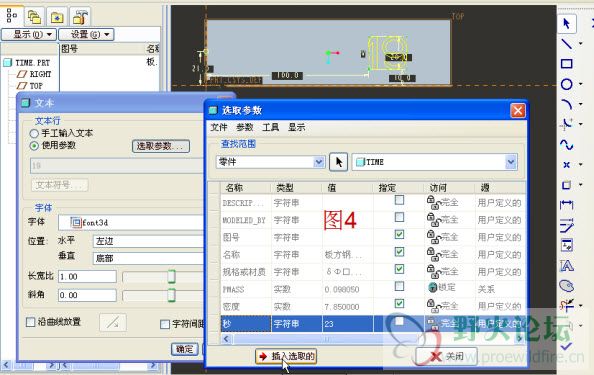Adjust the 长宽比 slider handle
The height and width of the screenshot is (375, 594).
172,277
